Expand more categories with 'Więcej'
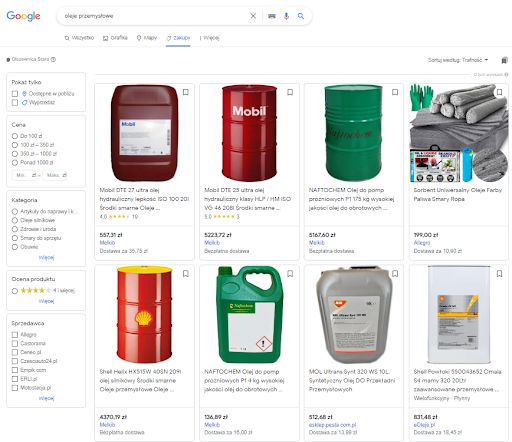This screenshot has width=512, height=442. tap(46, 257)
